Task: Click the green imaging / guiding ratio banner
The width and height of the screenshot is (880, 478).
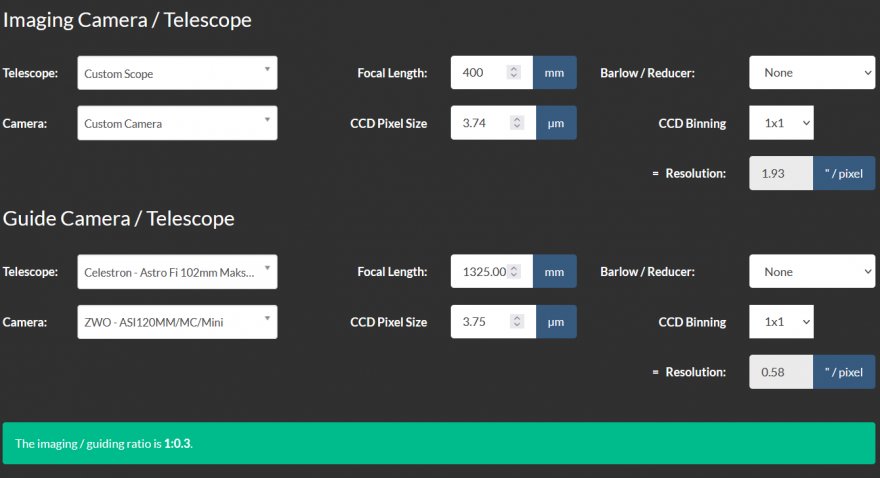Action: 438,443
